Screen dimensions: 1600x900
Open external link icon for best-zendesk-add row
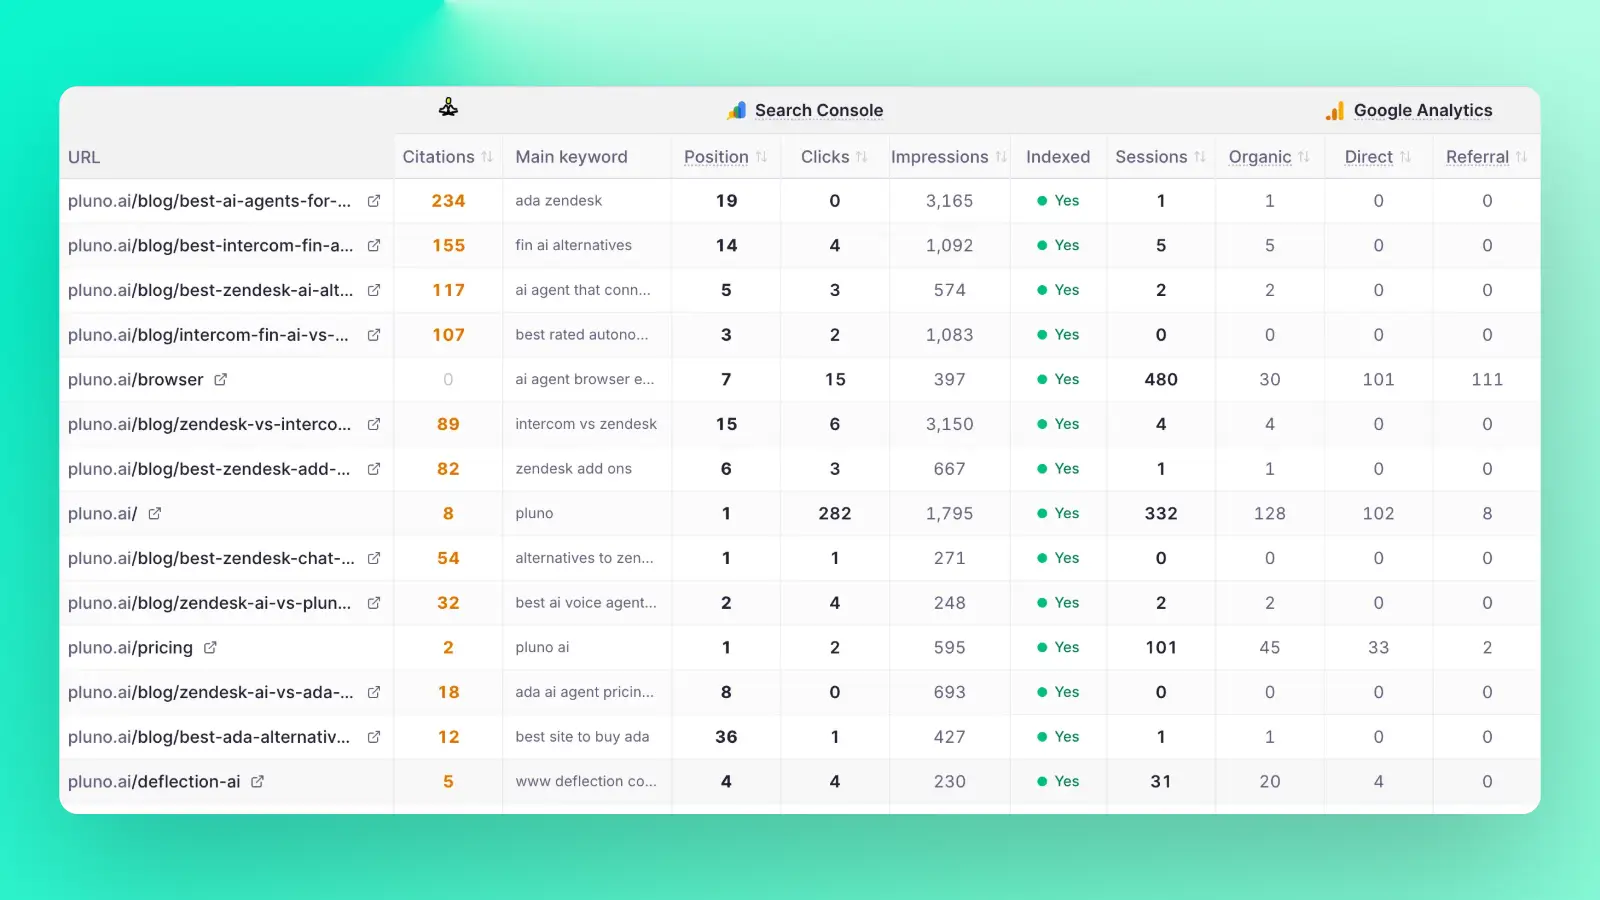point(374,469)
